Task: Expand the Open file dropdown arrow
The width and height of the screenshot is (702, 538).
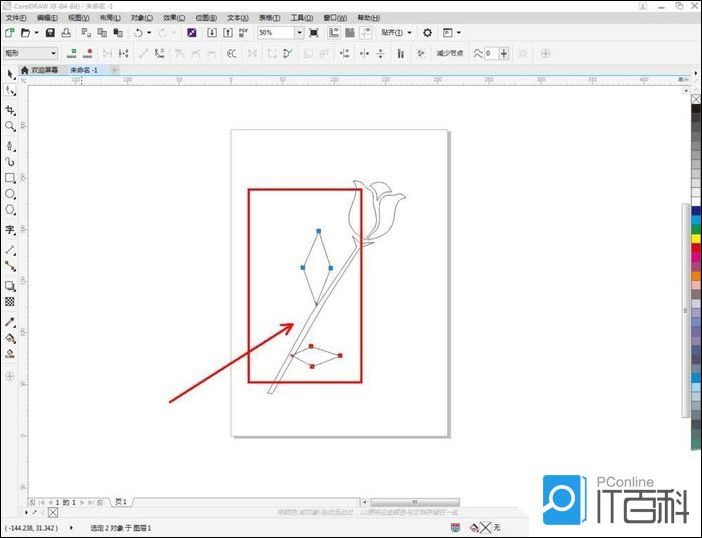Action: (36, 33)
